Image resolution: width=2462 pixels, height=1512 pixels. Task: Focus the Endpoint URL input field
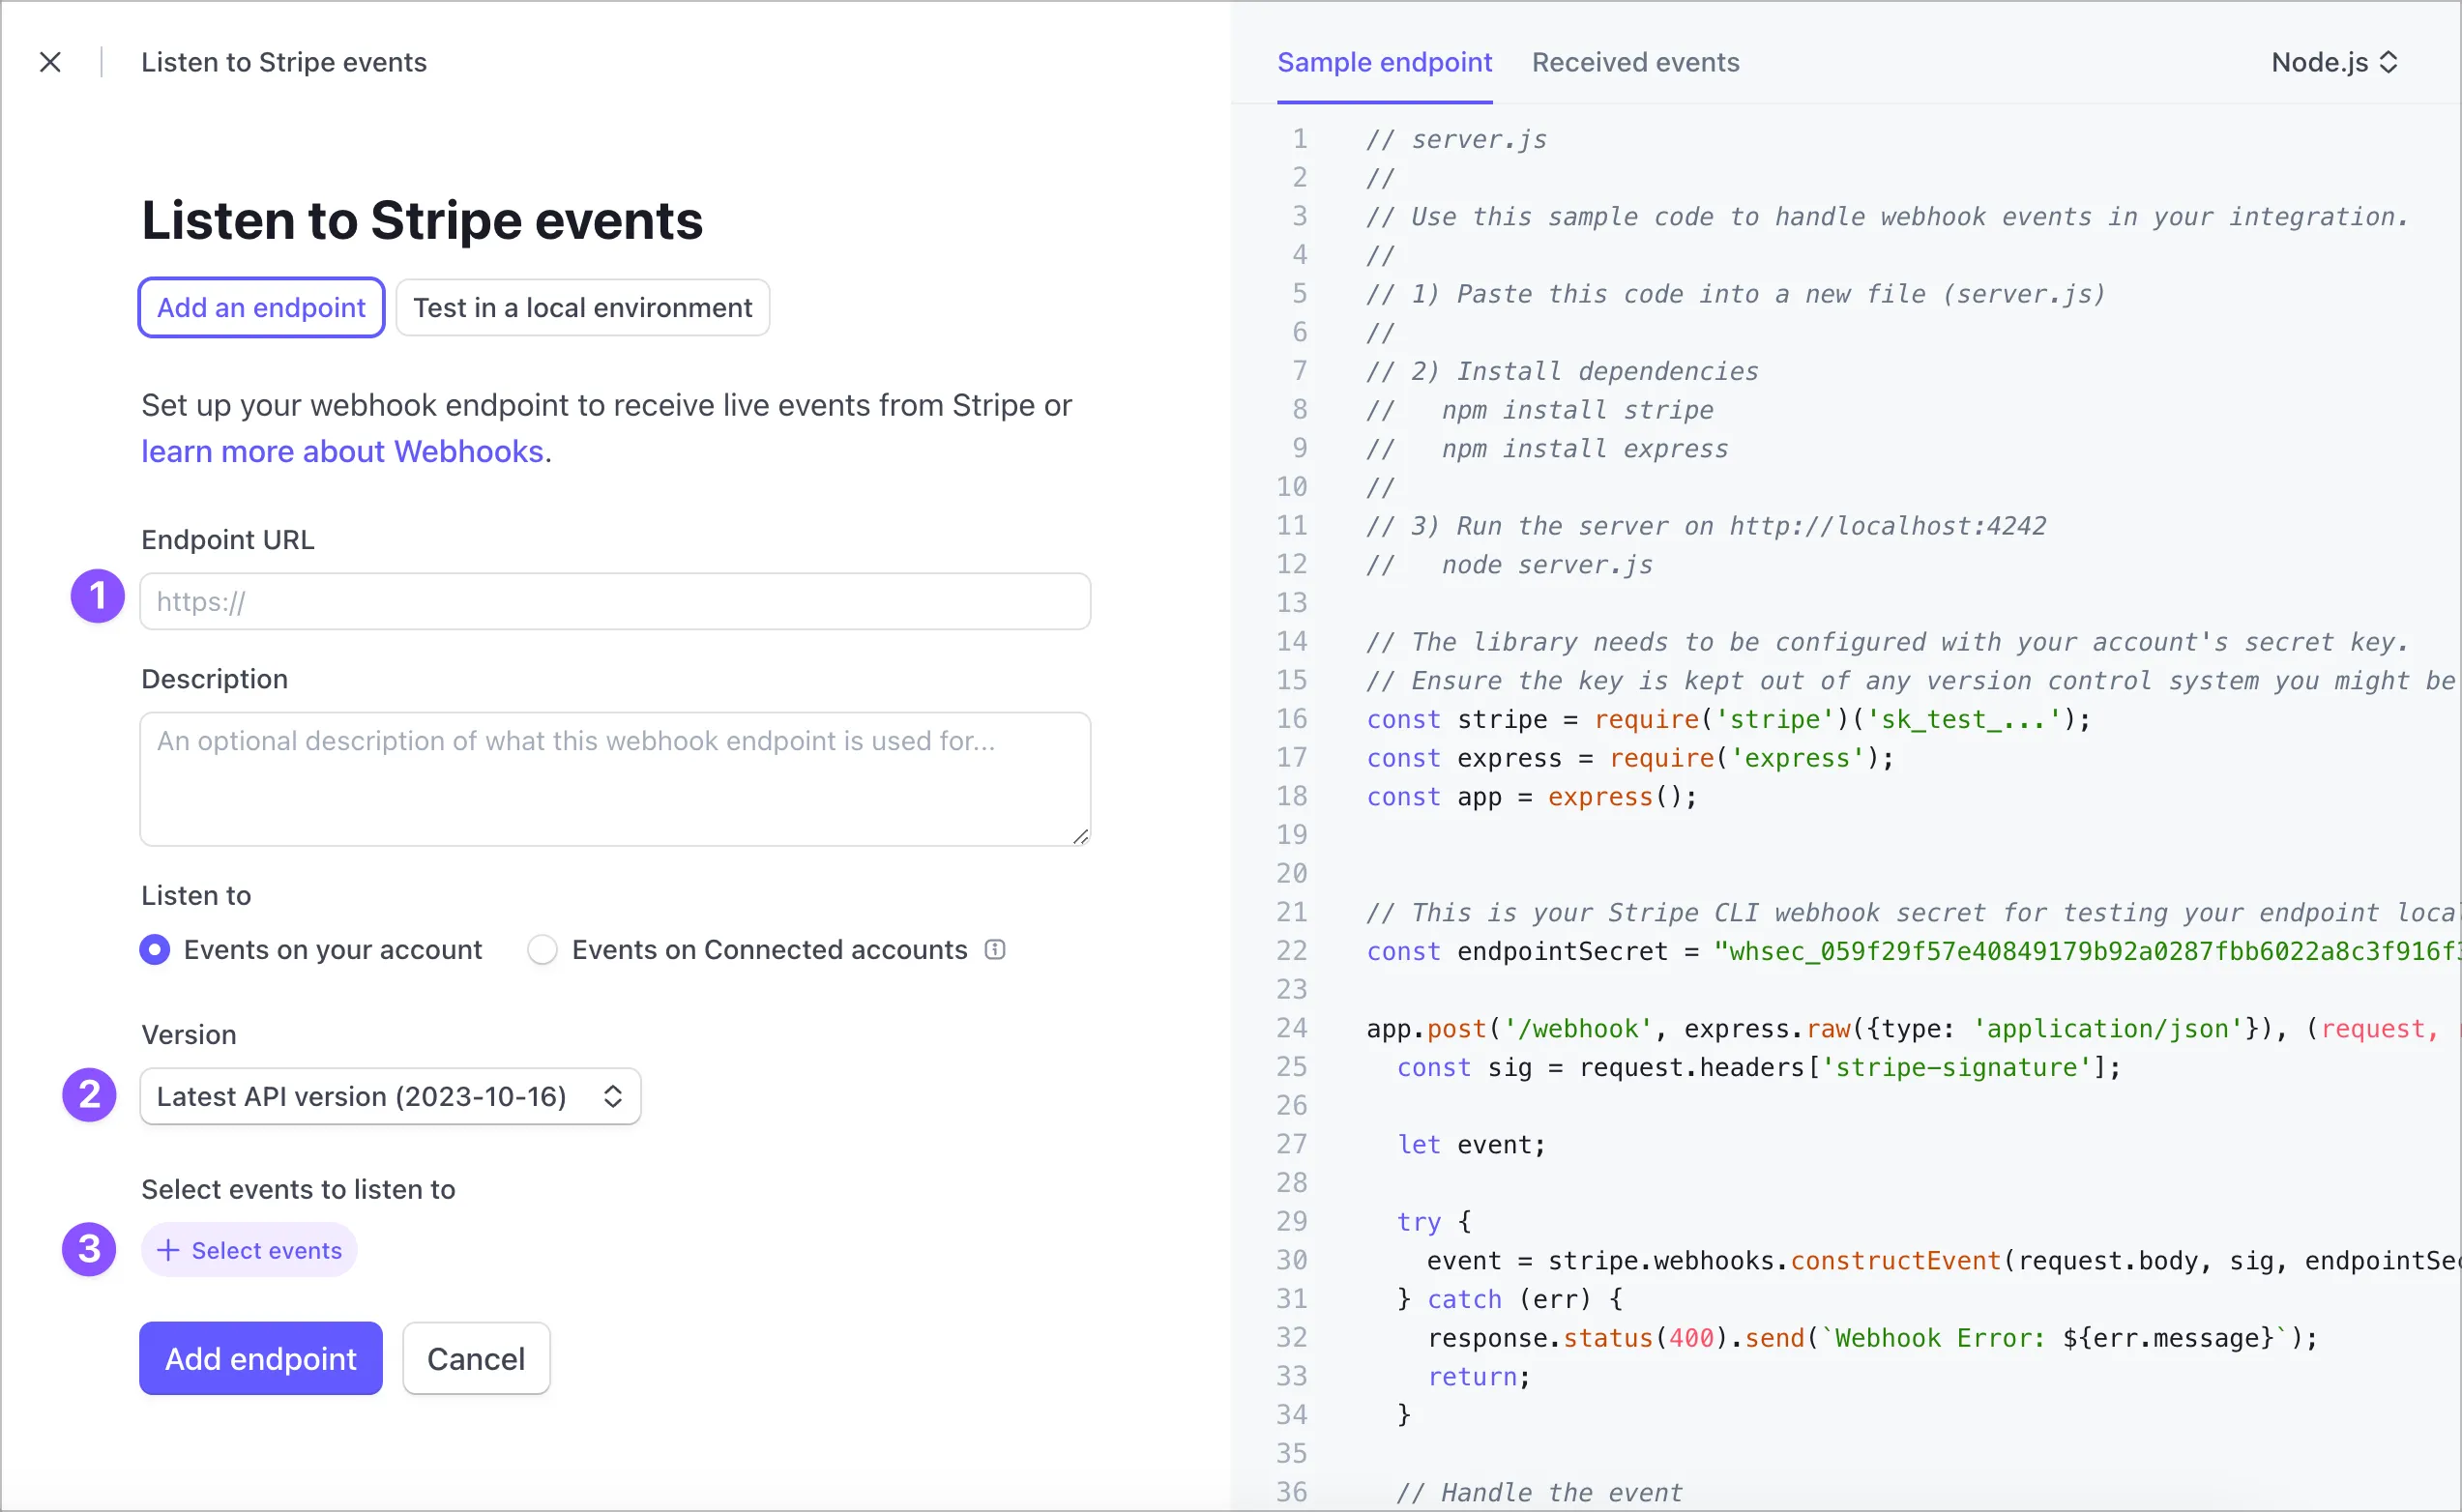coord(614,601)
